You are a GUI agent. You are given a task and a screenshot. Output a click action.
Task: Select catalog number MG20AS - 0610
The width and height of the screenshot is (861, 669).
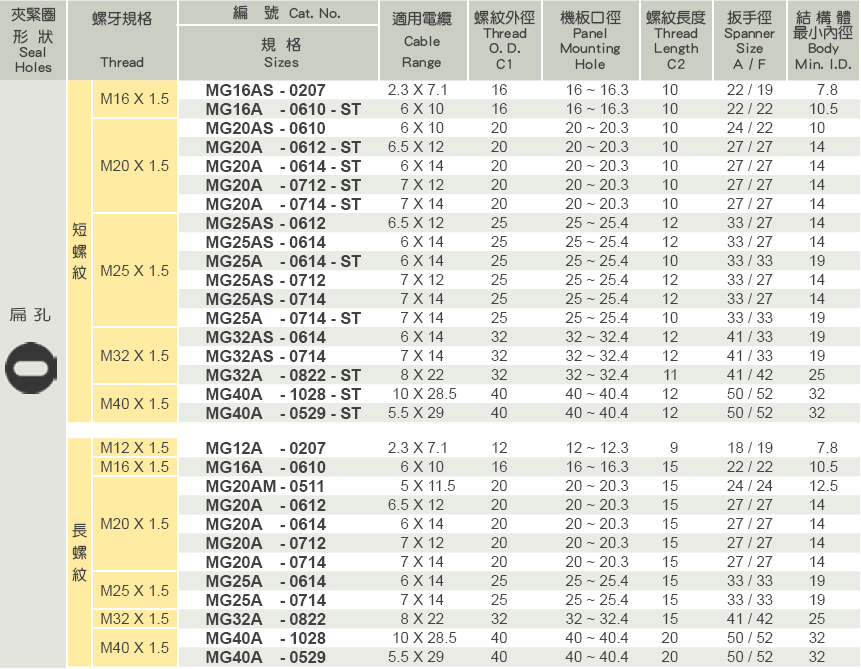point(266,128)
